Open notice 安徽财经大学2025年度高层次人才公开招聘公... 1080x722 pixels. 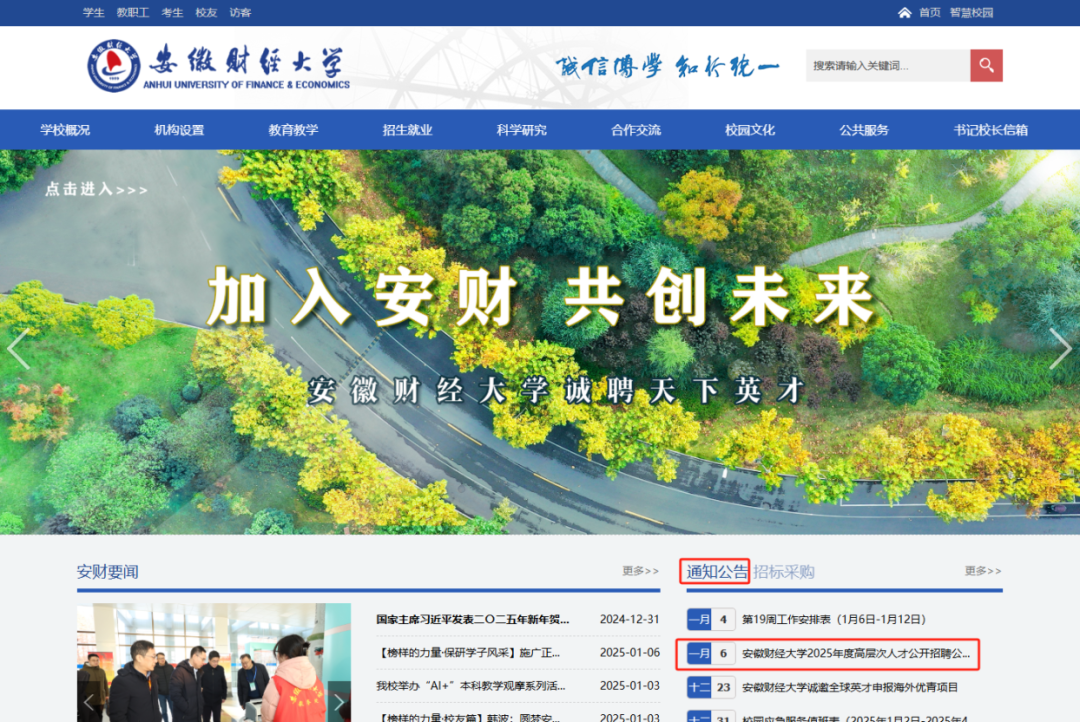(x=855, y=653)
